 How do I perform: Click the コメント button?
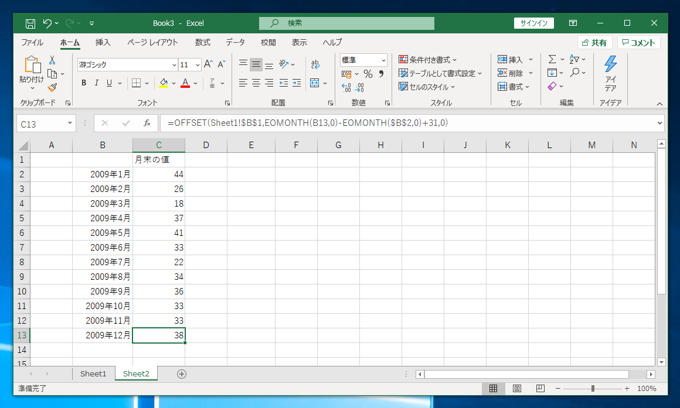pyautogui.click(x=638, y=42)
